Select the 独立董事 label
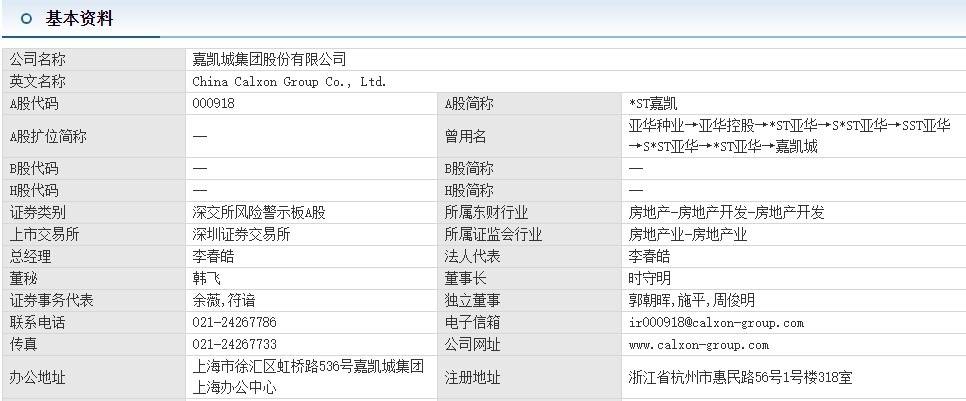Screen dimensions: 966x401 coord(473,301)
